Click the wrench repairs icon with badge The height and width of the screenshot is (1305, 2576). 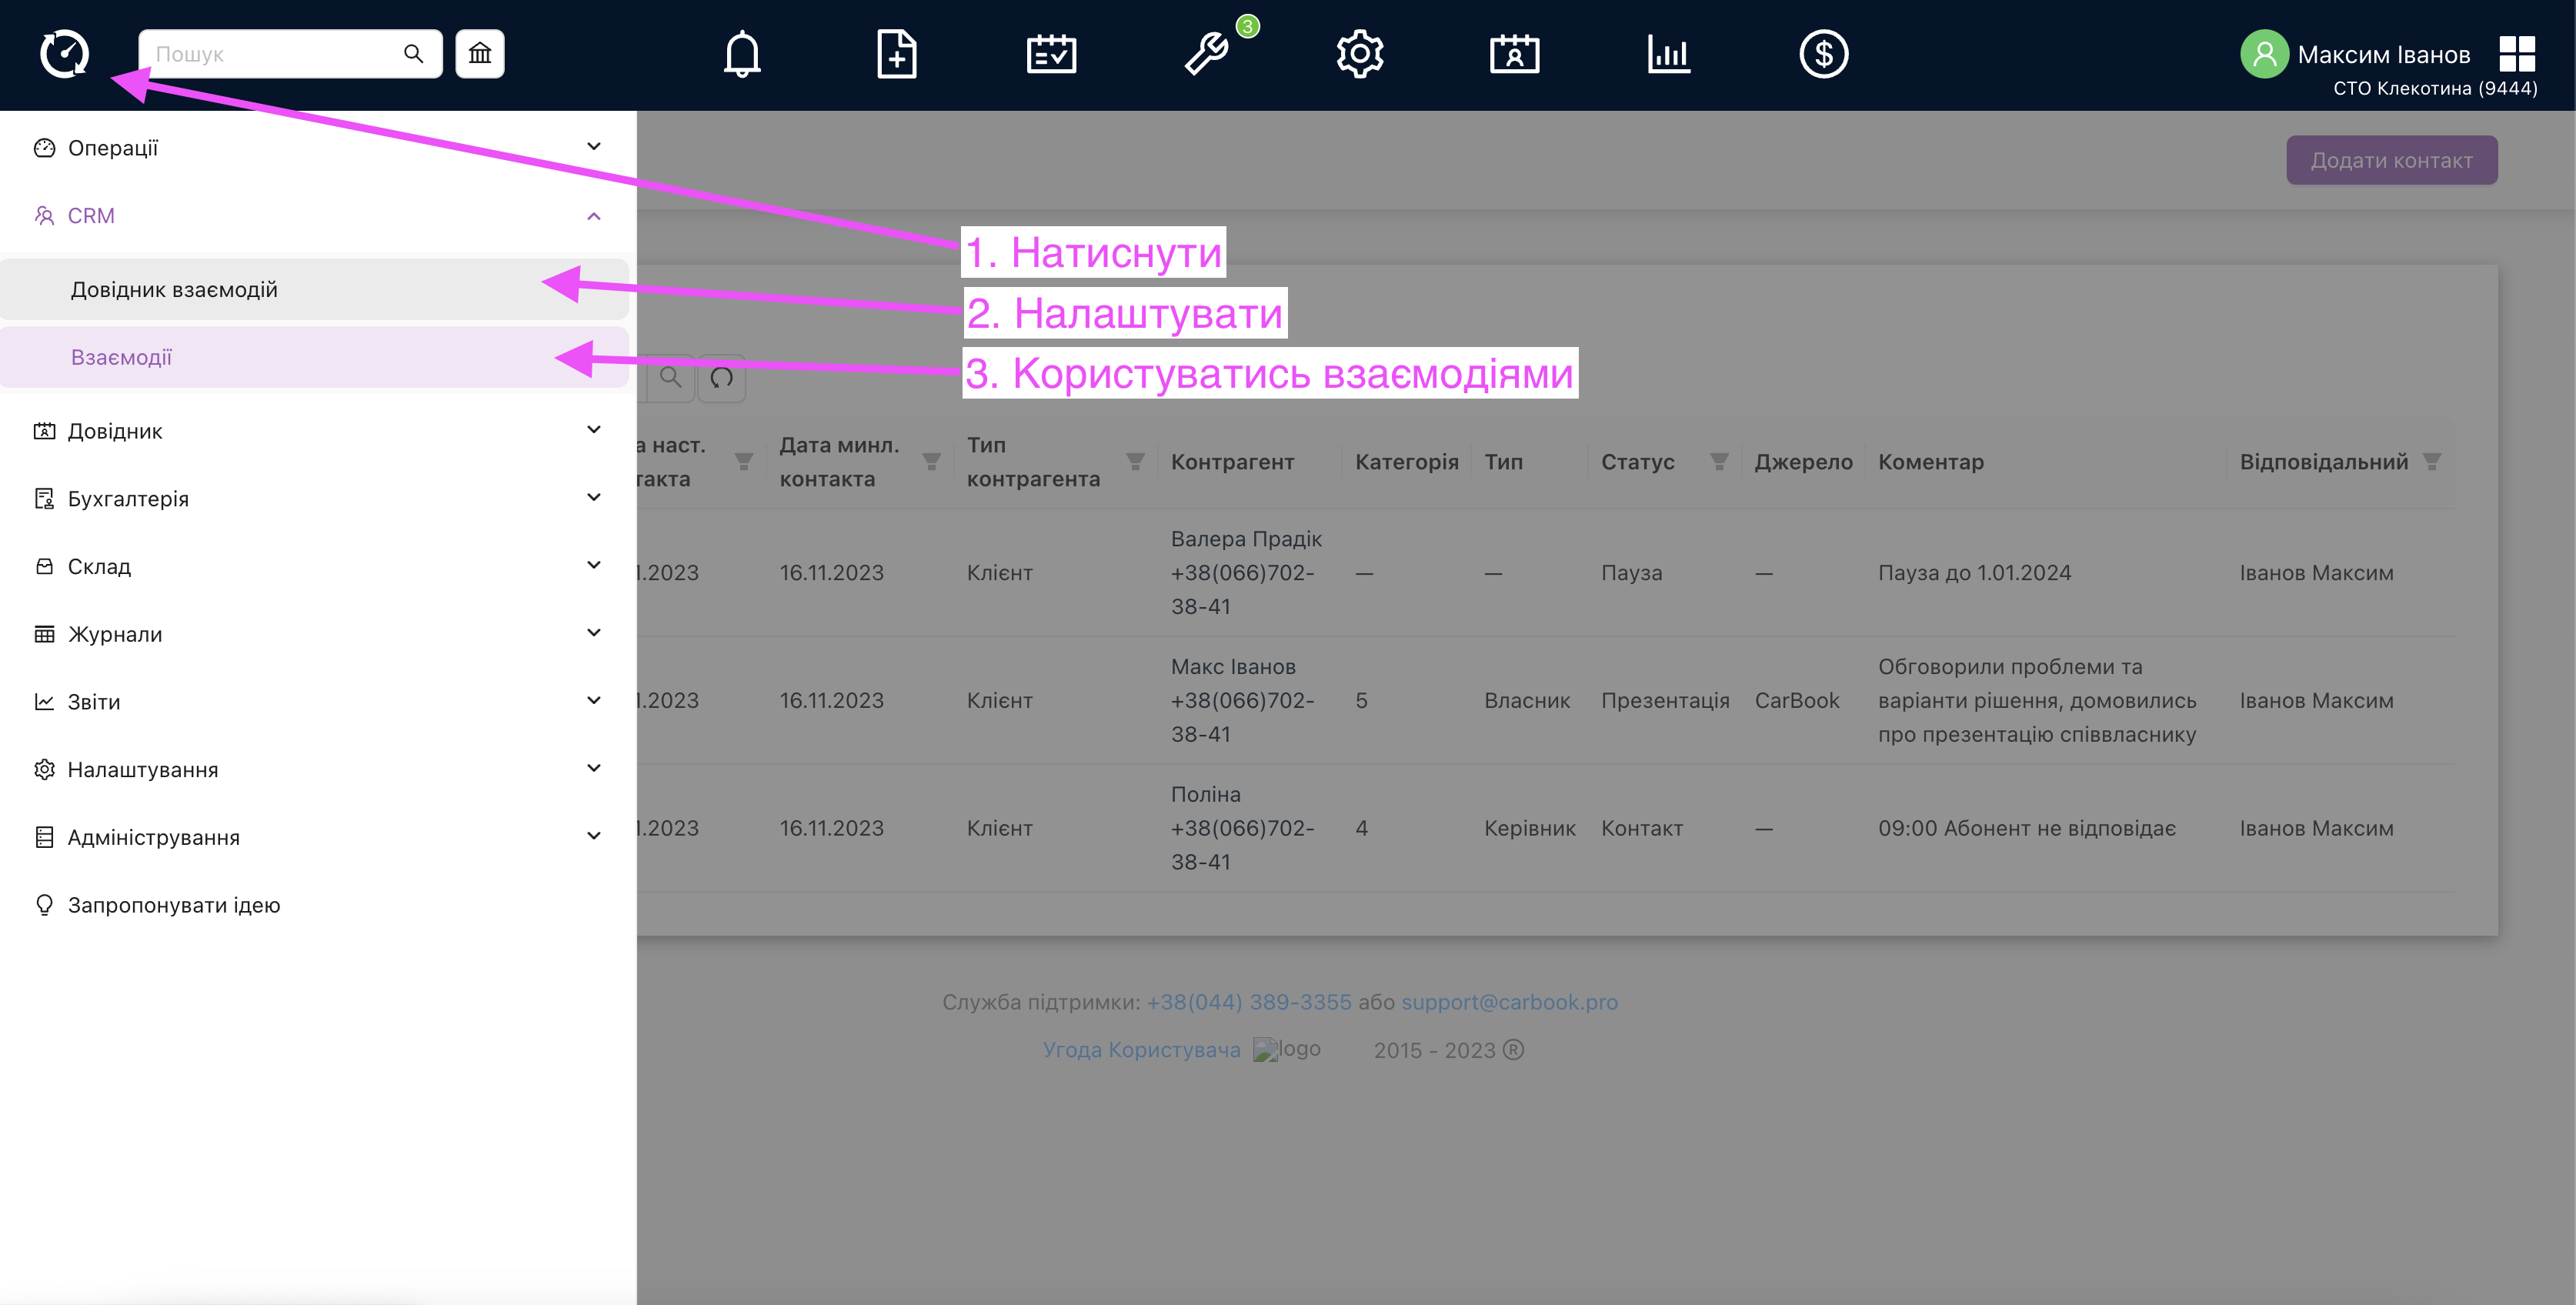pos(1207,54)
